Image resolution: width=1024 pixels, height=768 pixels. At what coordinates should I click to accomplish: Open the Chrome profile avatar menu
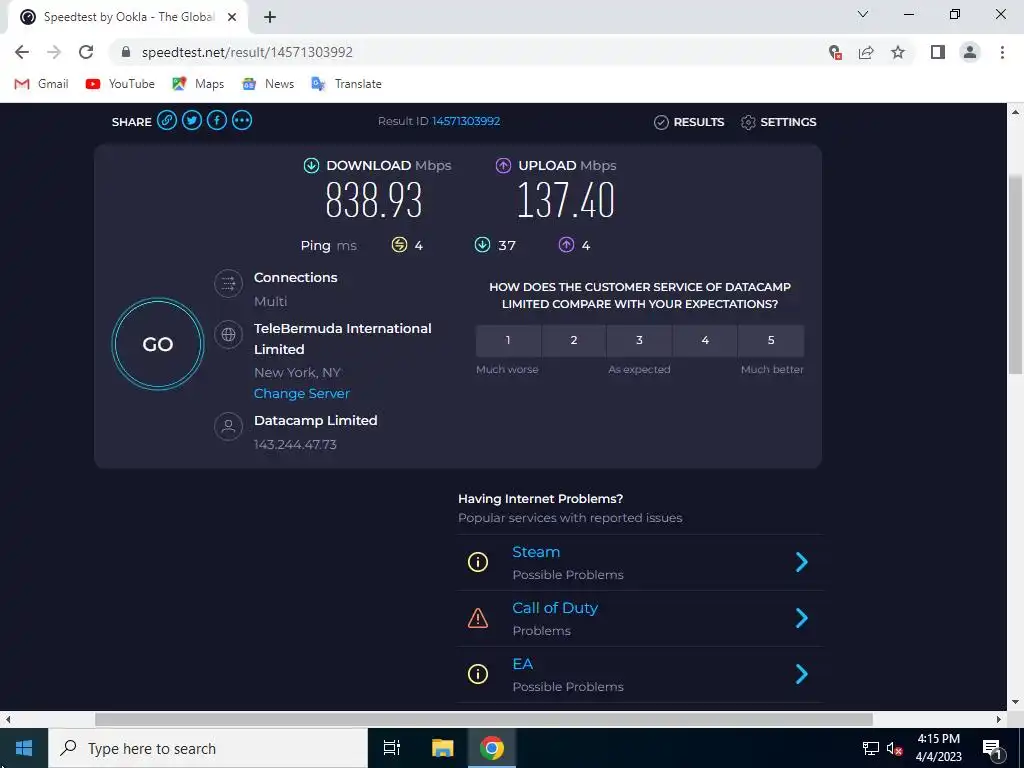tap(970, 52)
